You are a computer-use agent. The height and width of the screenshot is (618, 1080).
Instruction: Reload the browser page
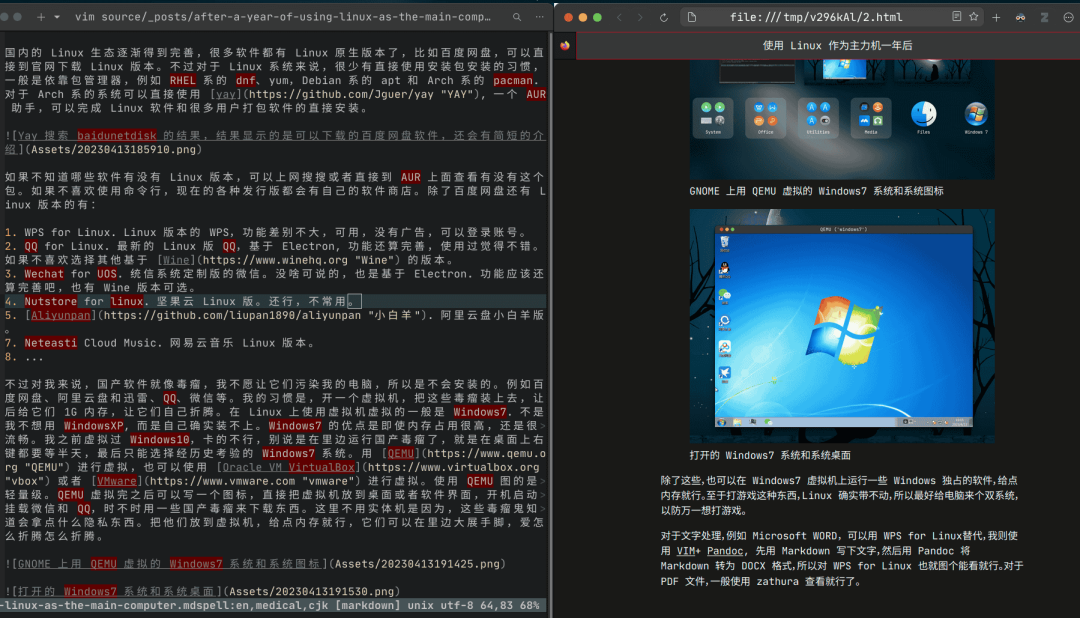click(663, 17)
